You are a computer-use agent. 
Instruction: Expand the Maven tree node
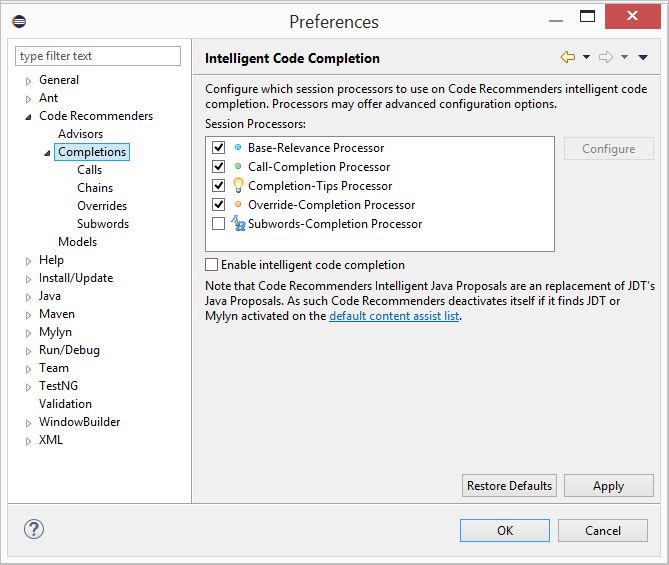pyautogui.click(x=28, y=315)
